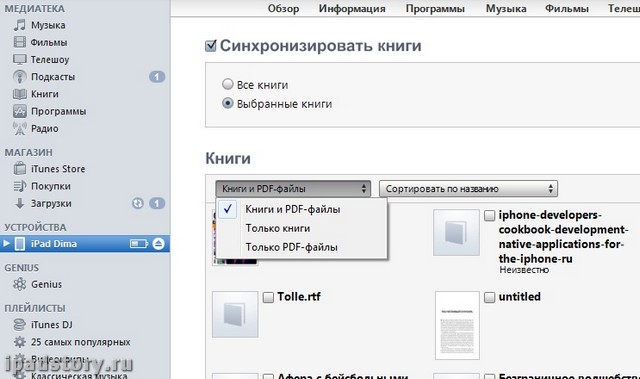Click the untitled document thumbnail
Viewport: 640px width, 379px height.
pyautogui.click(x=457, y=326)
